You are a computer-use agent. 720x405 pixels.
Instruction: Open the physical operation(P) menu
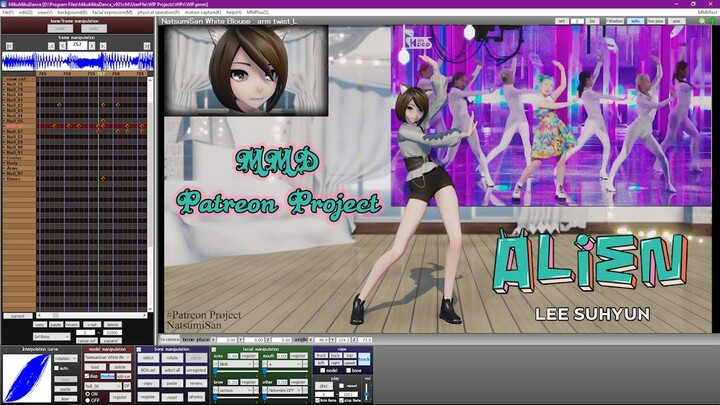pyautogui.click(x=158, y=12)
